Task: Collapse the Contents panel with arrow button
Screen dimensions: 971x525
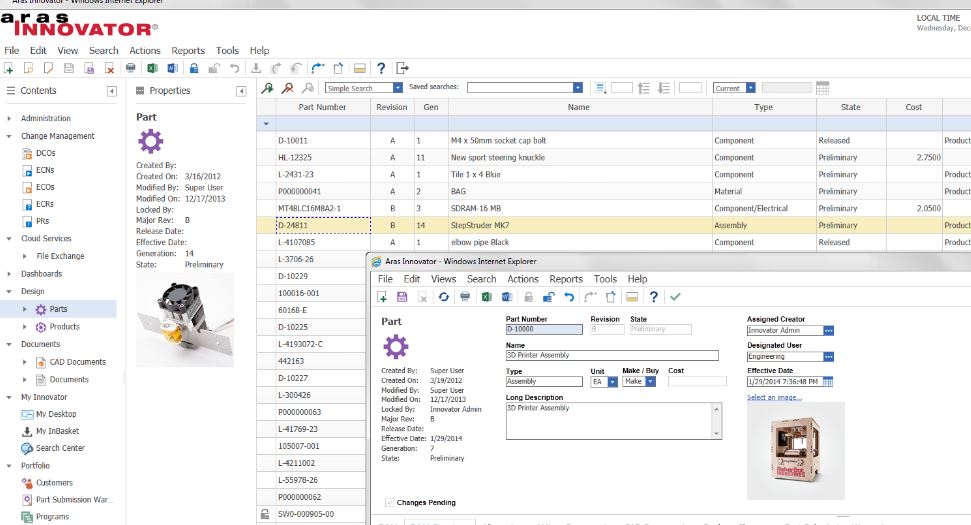Action: 111,91
